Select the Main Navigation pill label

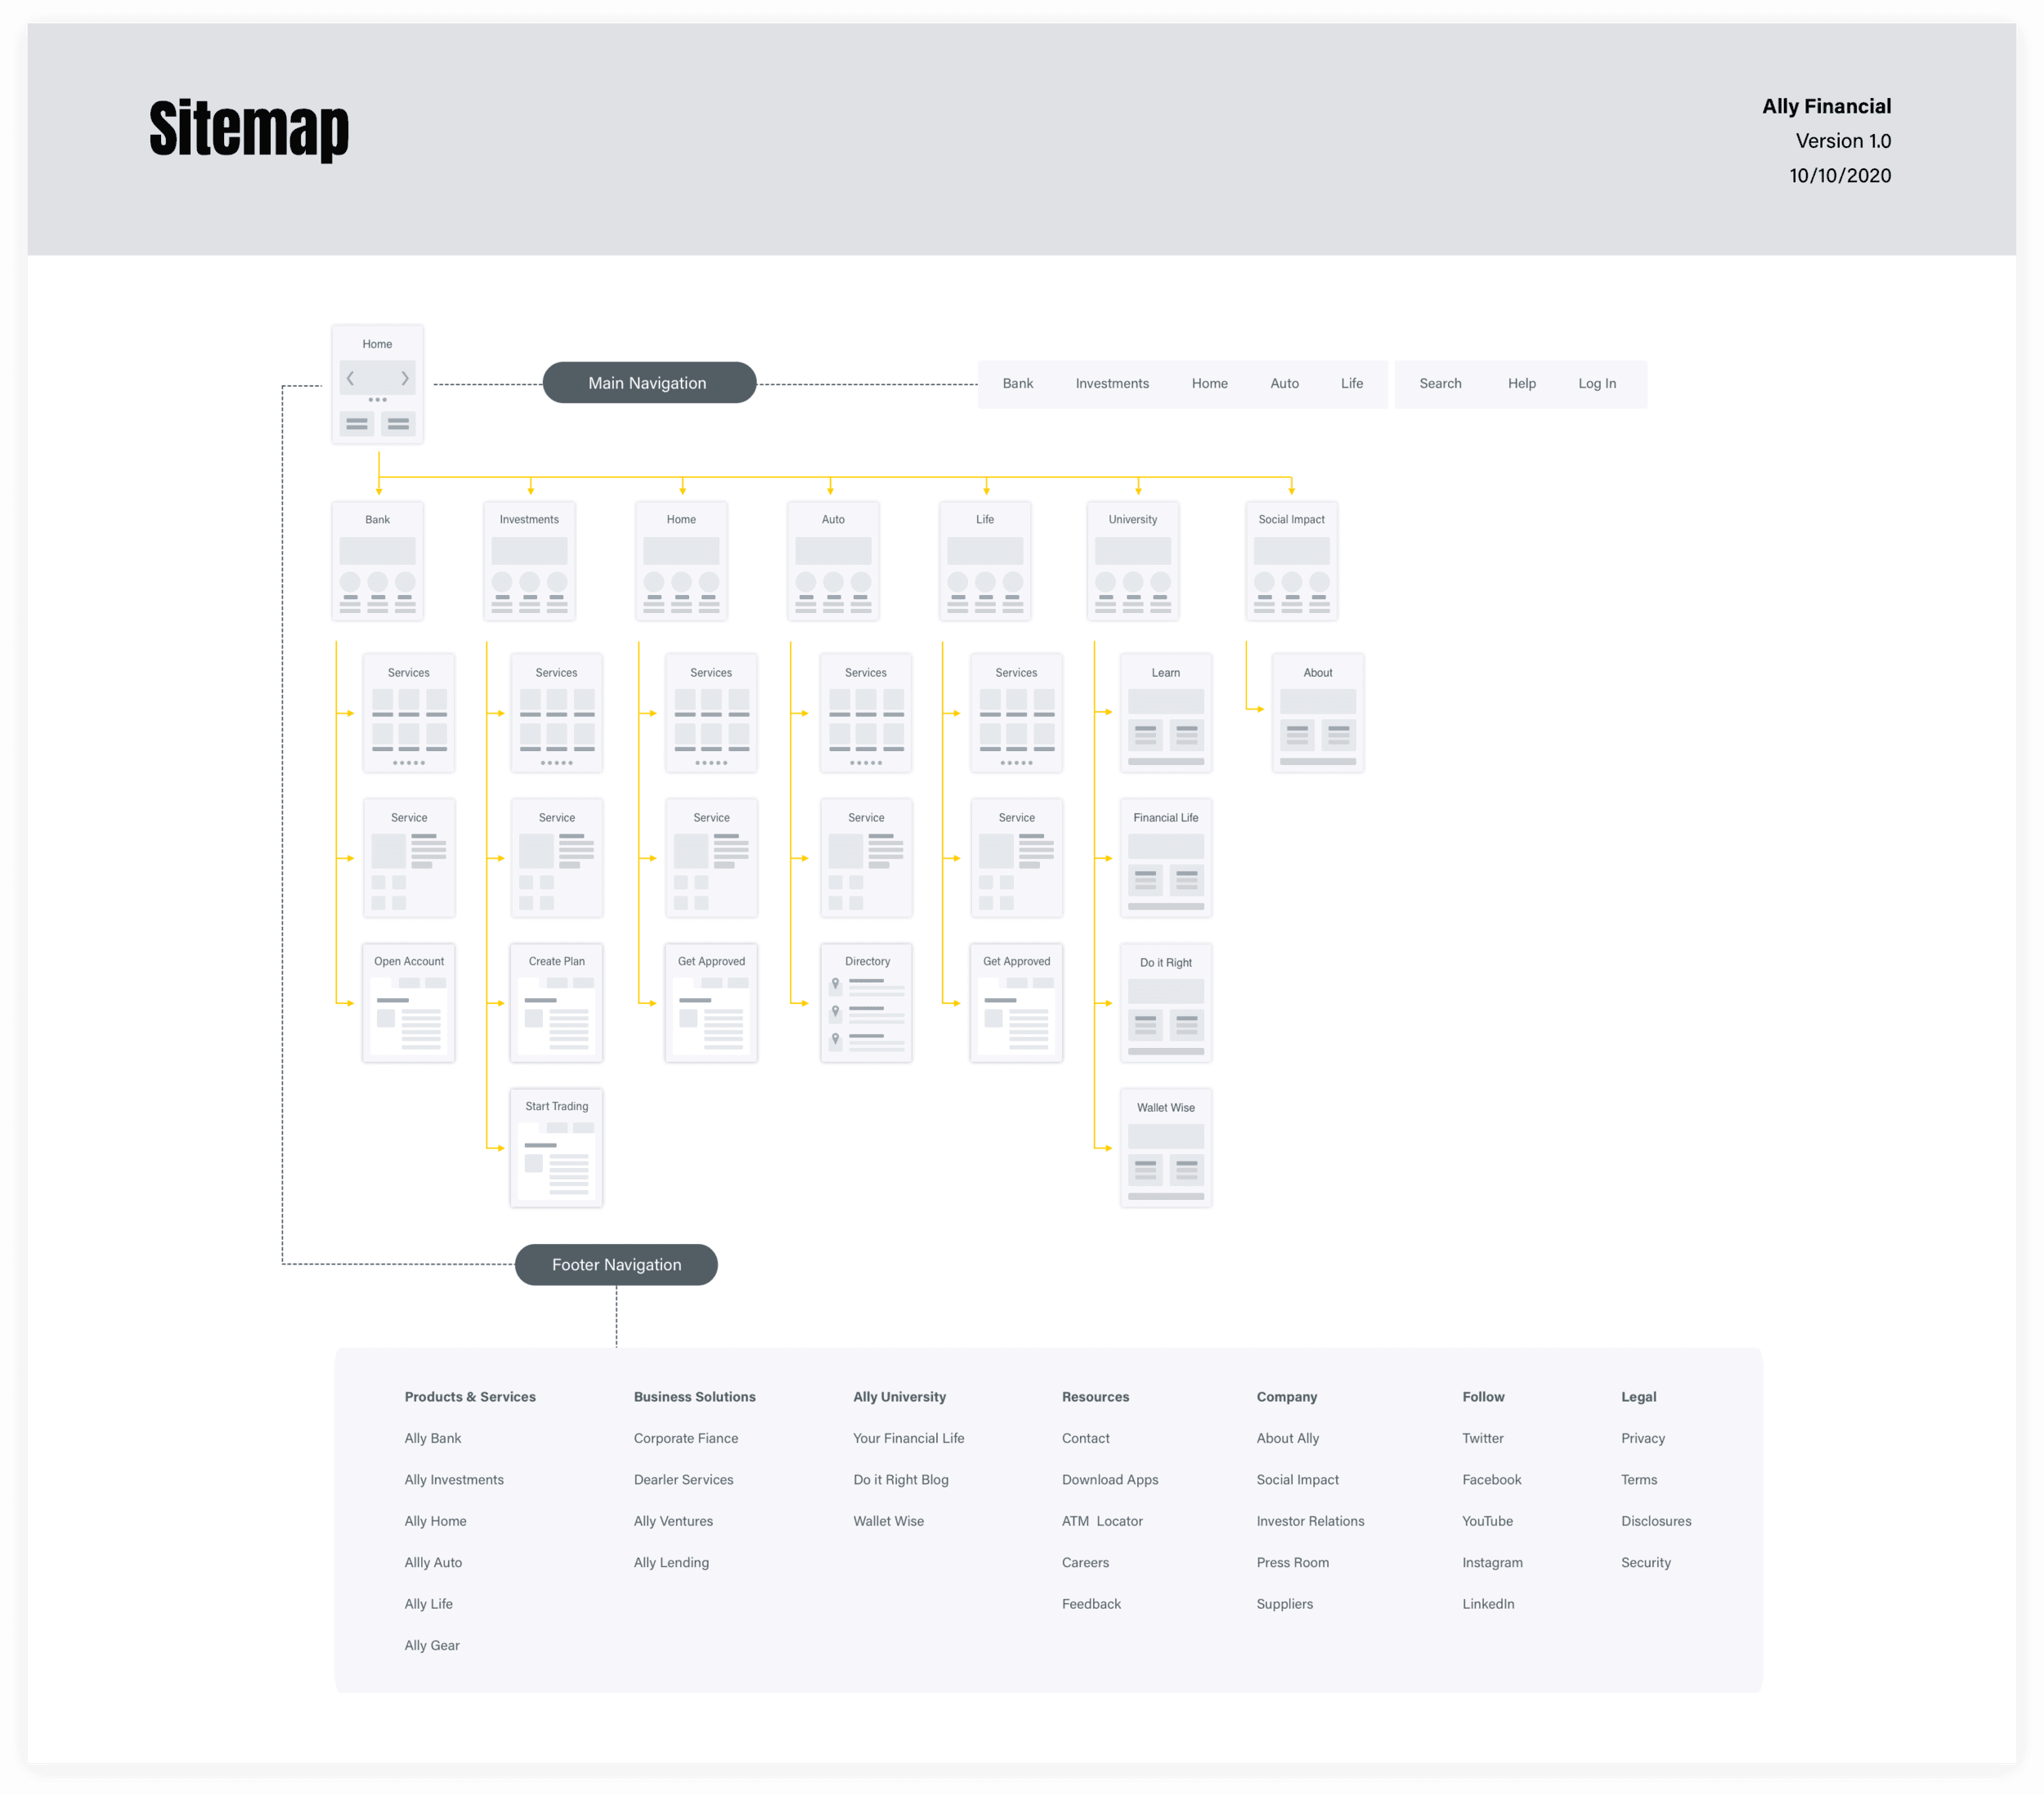tap(648, 383)
